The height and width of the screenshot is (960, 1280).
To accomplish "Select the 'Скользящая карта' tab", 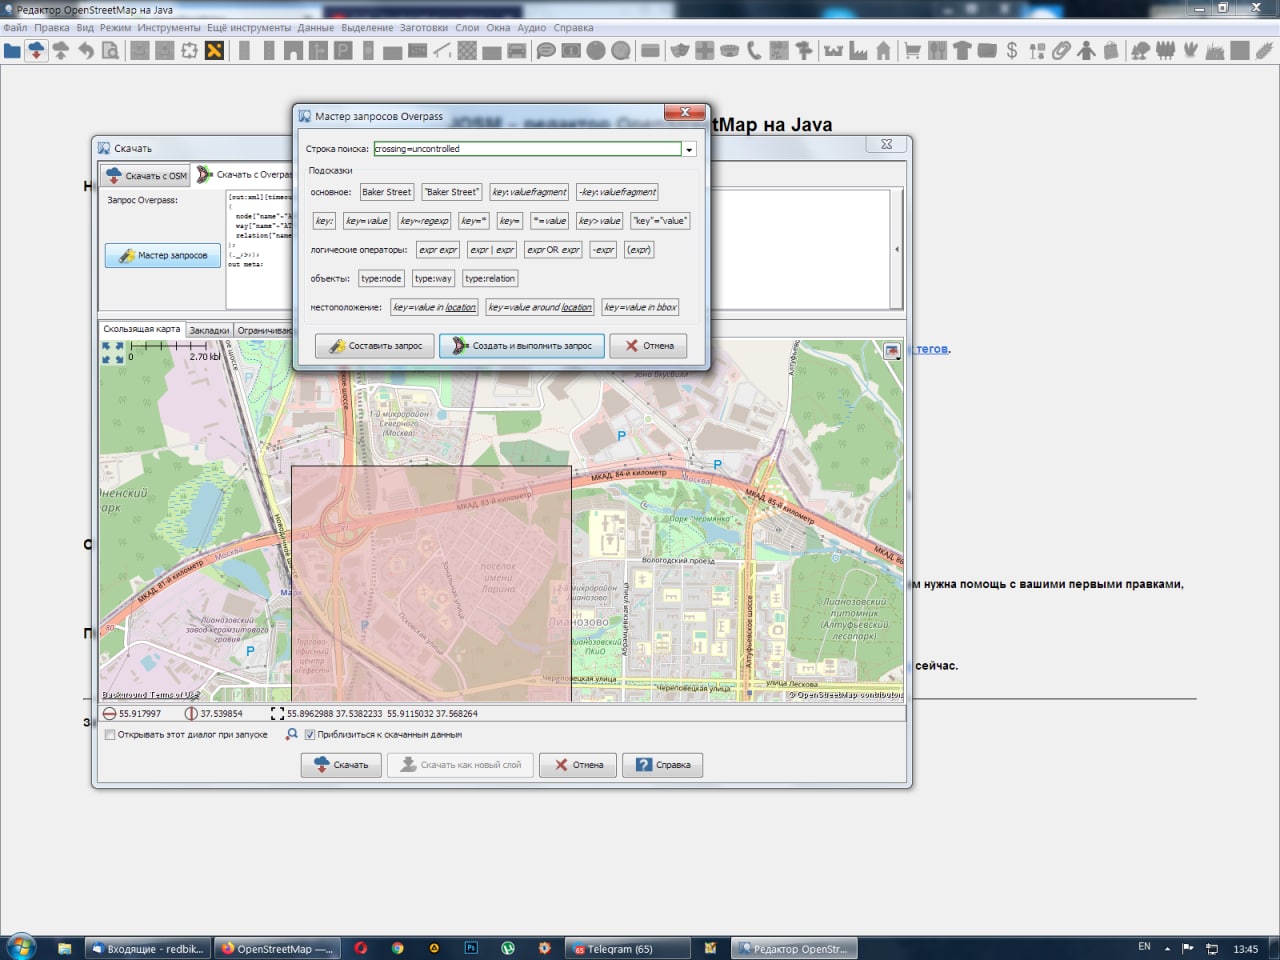I will (x=142, y=329).
